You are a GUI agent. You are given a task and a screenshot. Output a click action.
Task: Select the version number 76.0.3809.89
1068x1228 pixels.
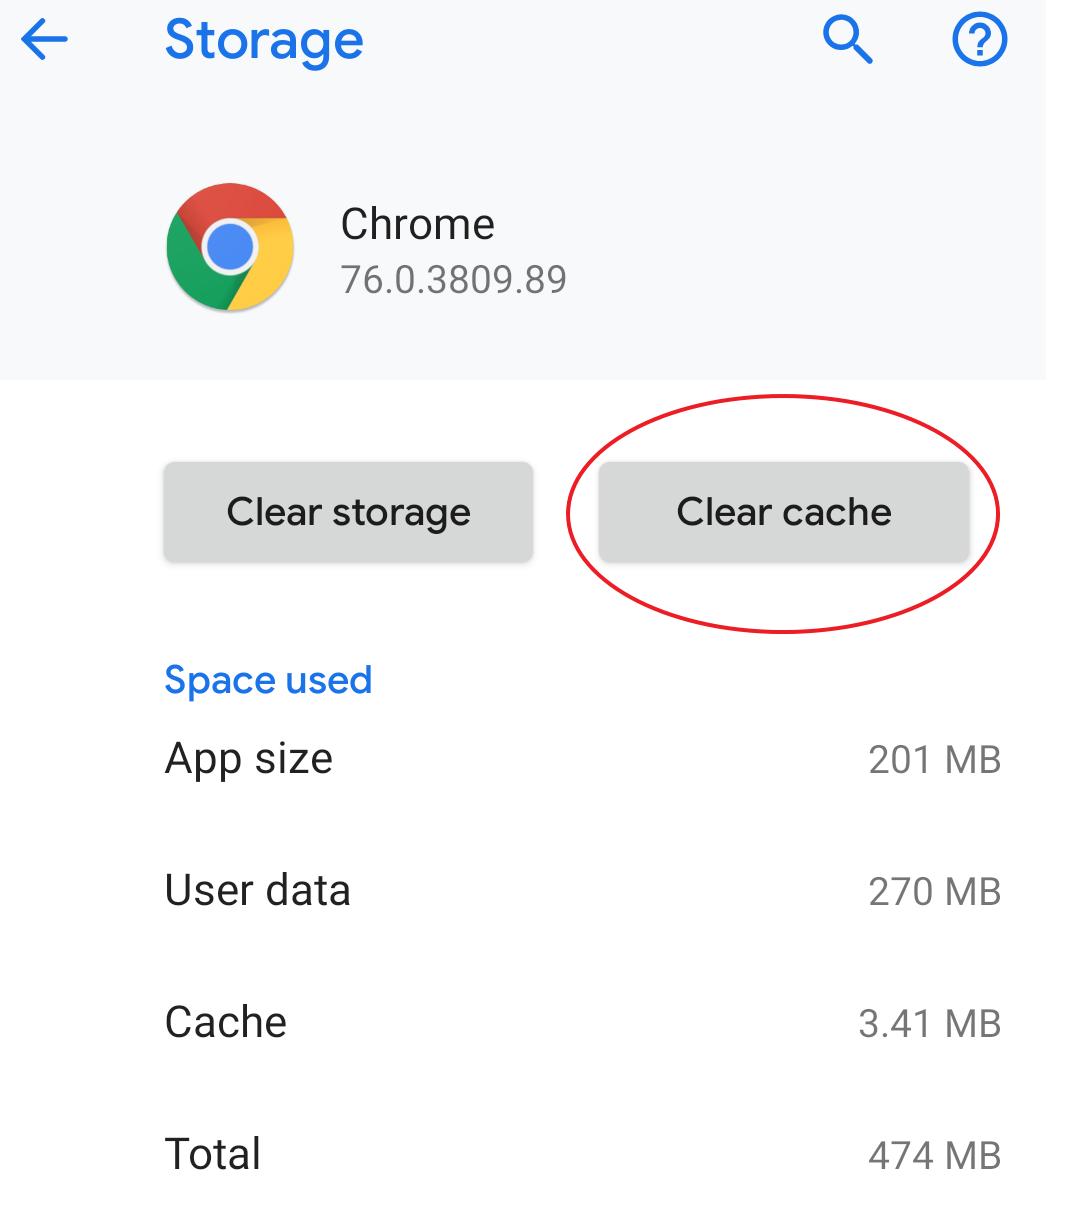453,279
